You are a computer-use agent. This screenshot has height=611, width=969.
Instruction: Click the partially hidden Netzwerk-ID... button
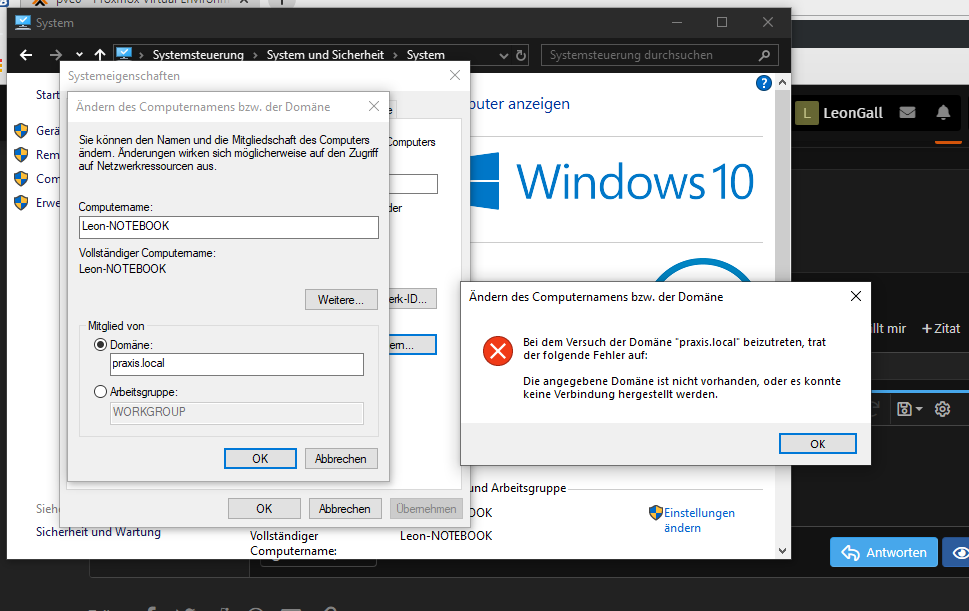[x=413, y=299]
